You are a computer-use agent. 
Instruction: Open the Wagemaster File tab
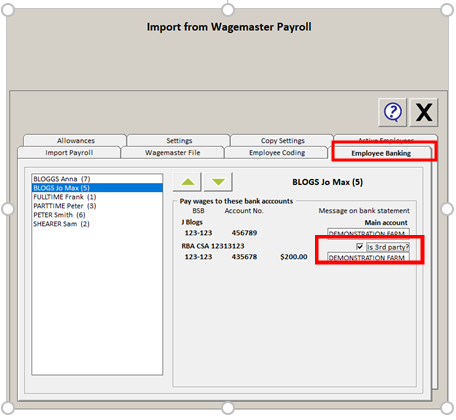(x=172, y=153)
